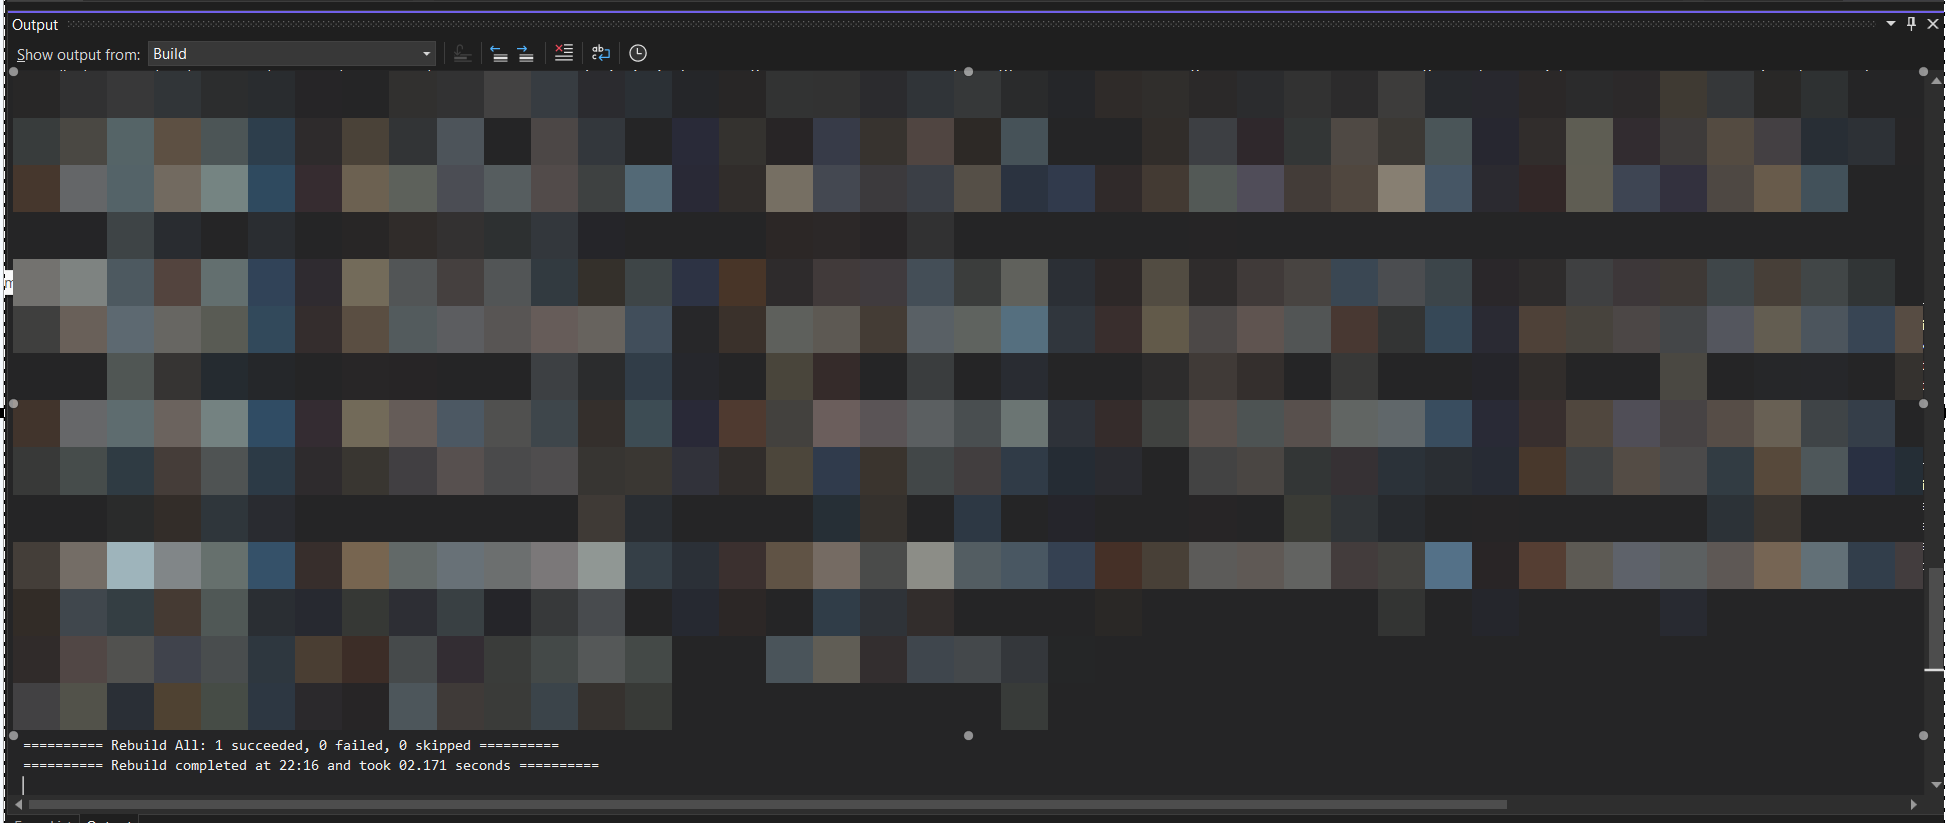Toggle Auto Hide pin for the Output panel

(1911, 24)
